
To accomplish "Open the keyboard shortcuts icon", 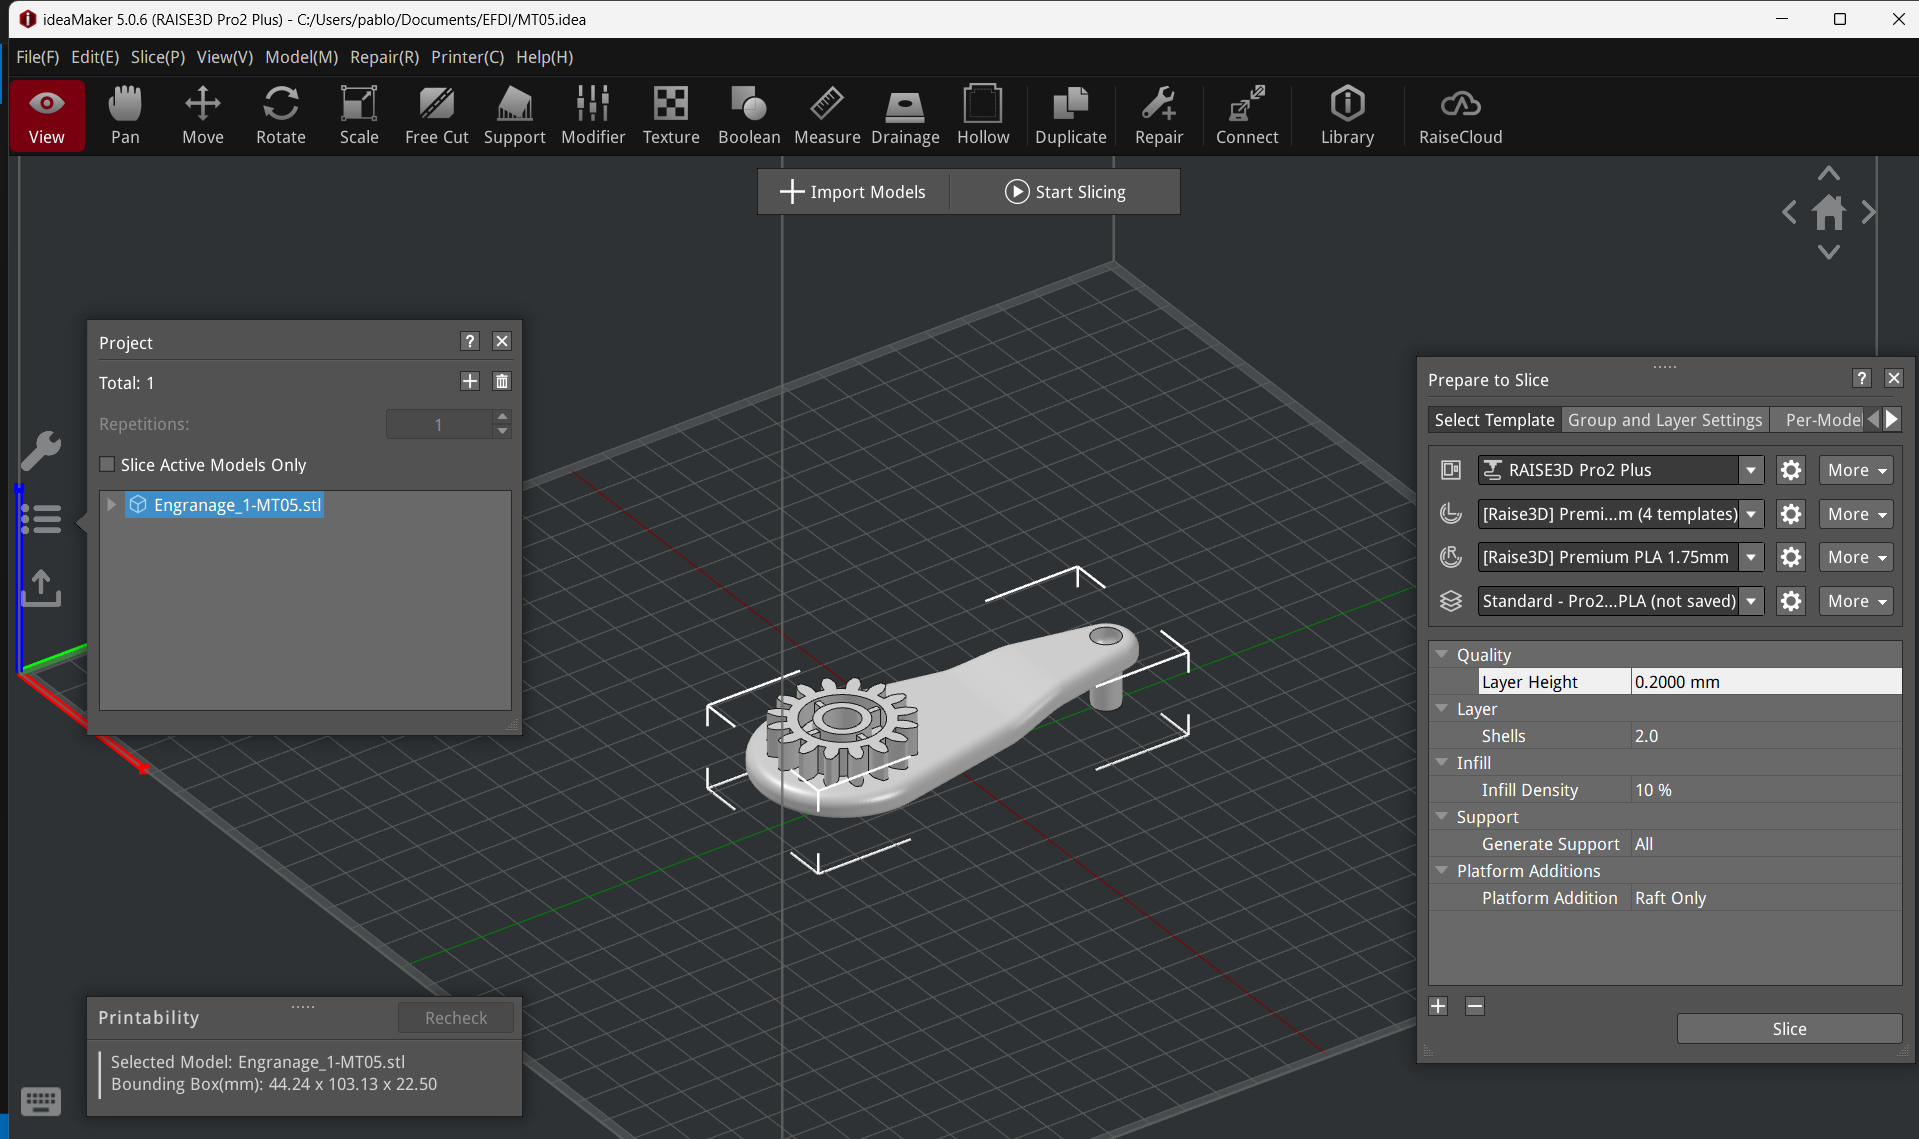I will pyautogui.click(x=41, y=1101).
